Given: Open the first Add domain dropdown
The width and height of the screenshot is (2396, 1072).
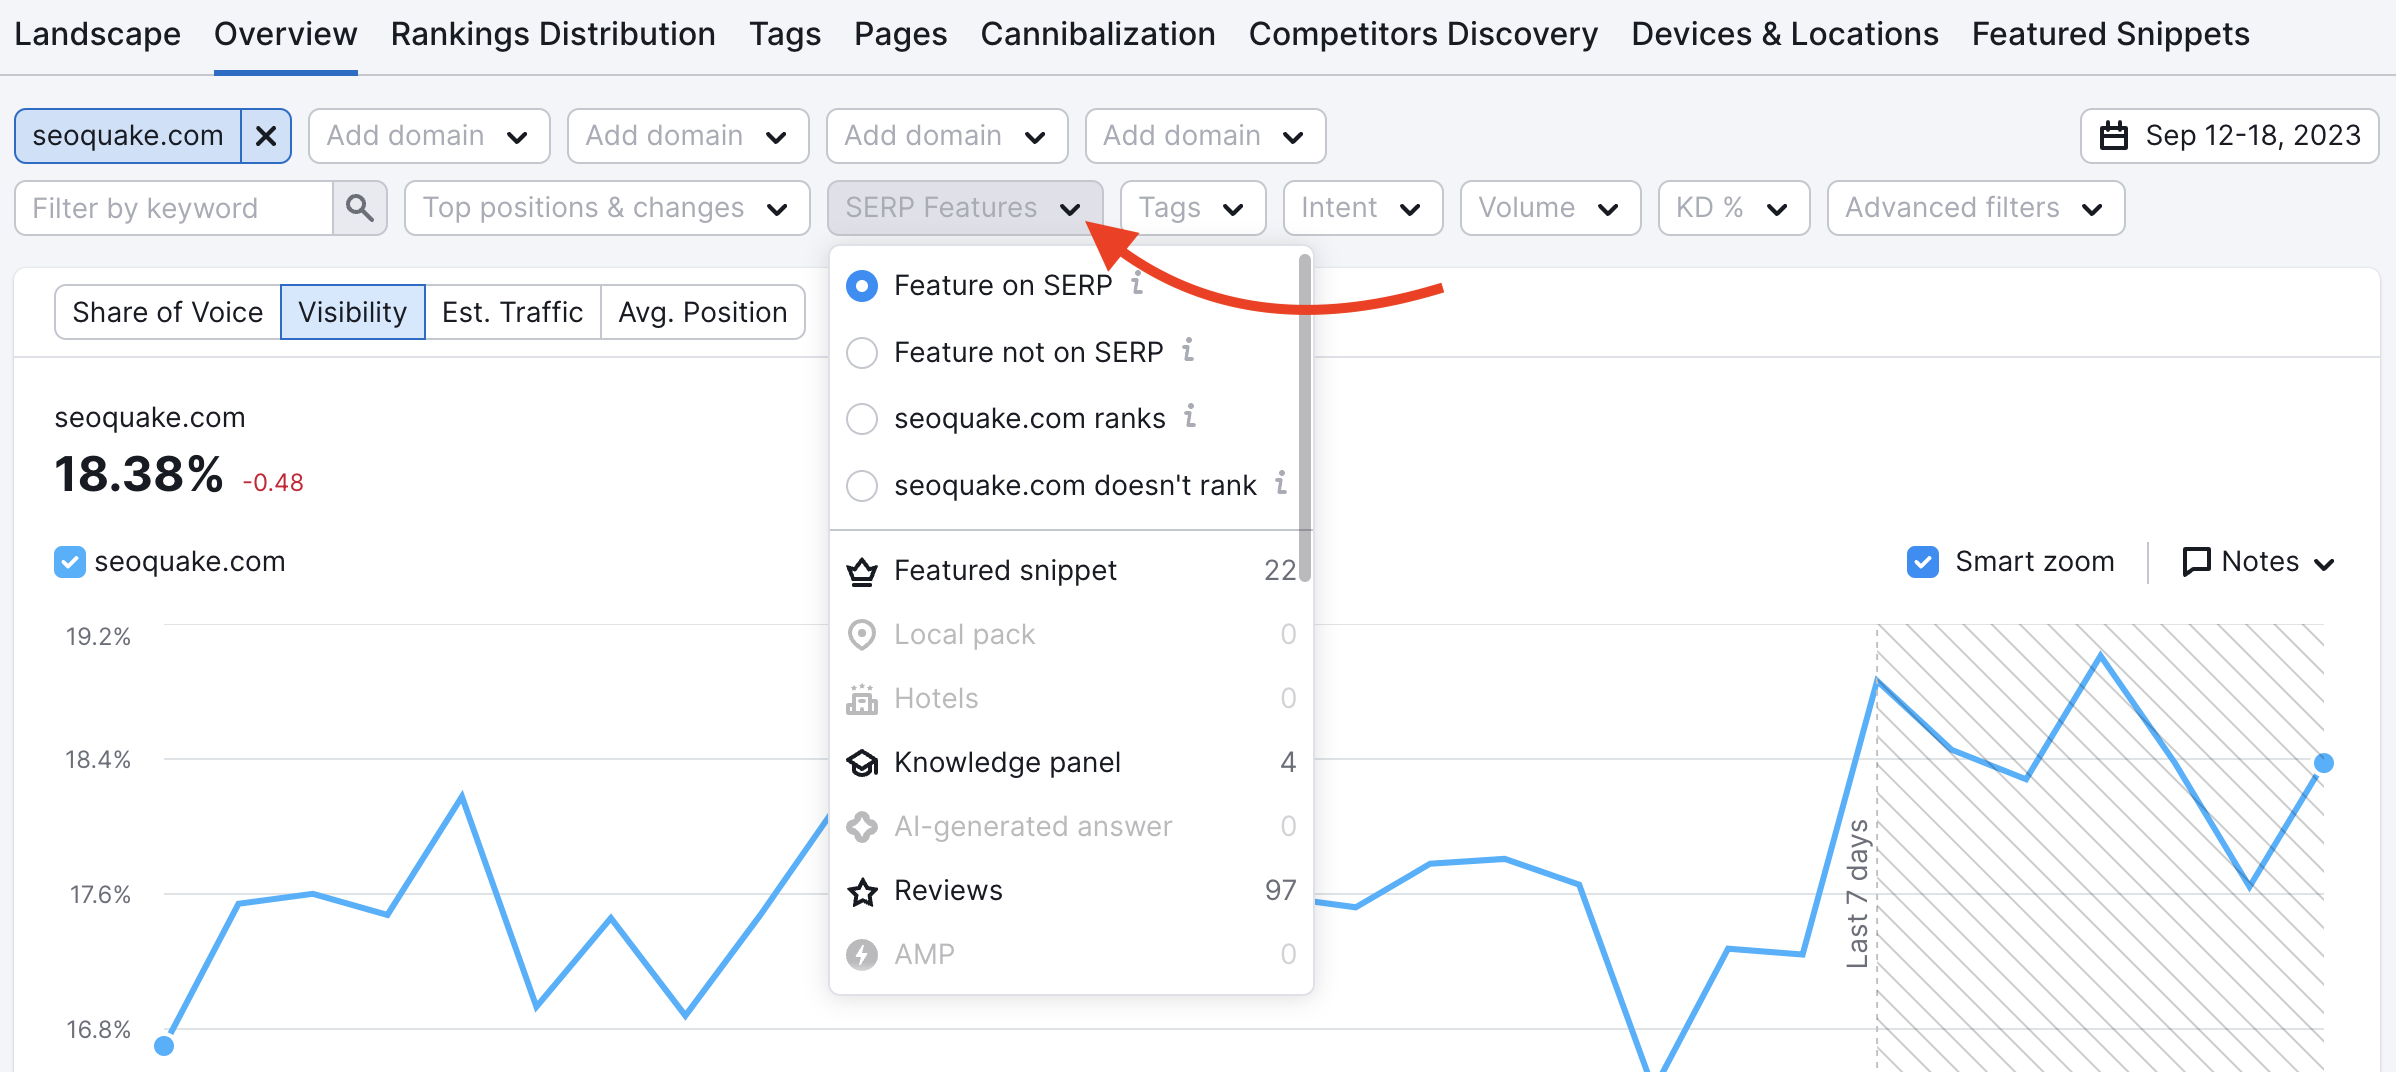Looking at the screenshot, I should coord(429,136).
